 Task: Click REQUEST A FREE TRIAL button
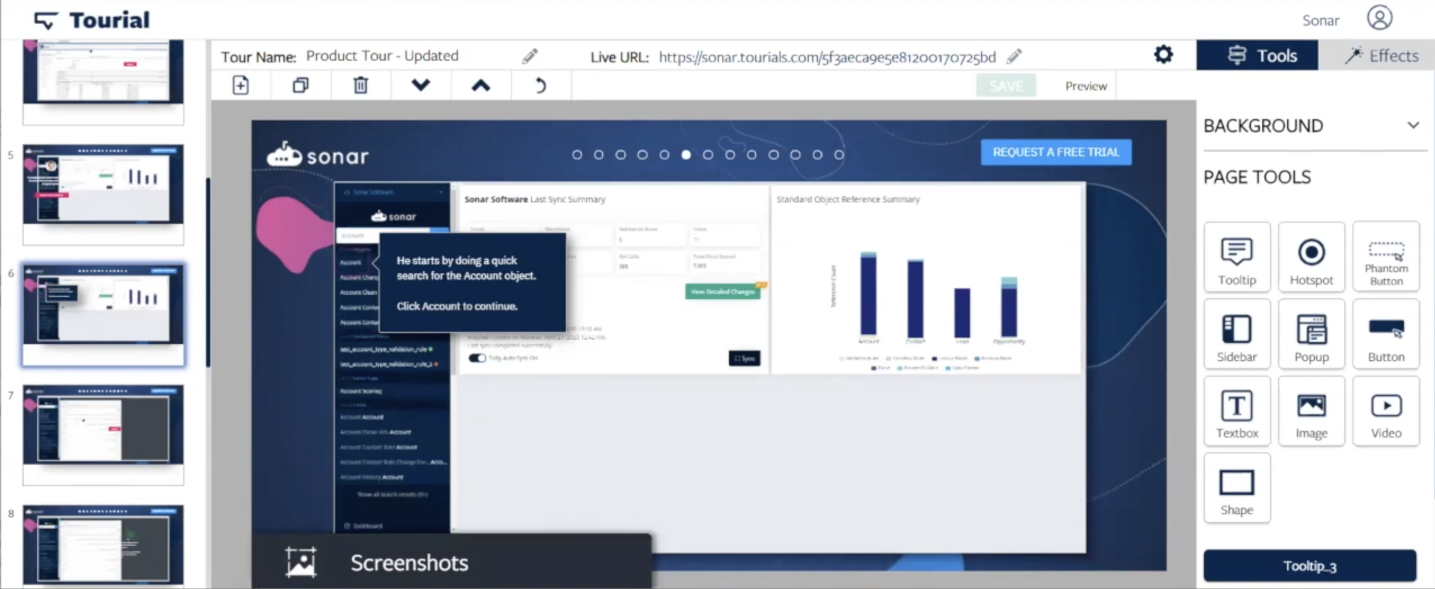[1056, 152]
